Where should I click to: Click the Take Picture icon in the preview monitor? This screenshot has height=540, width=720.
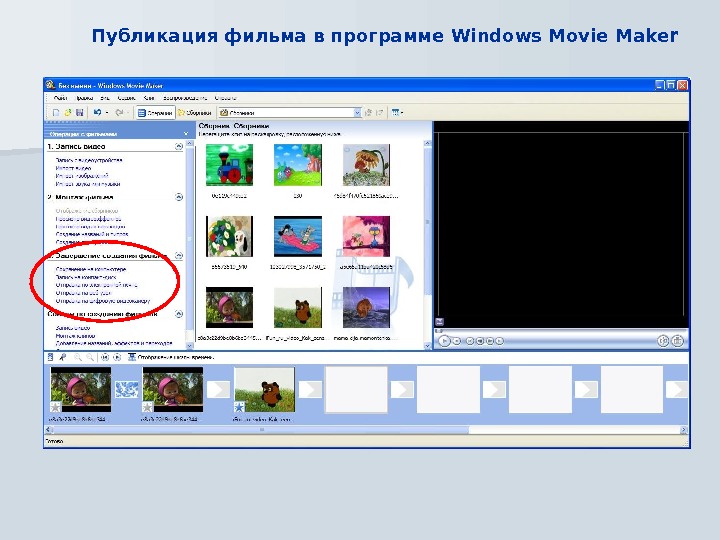678,341
